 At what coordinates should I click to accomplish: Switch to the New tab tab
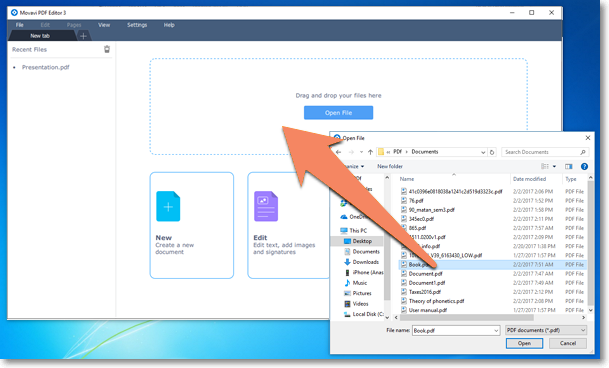coord(40,36)
